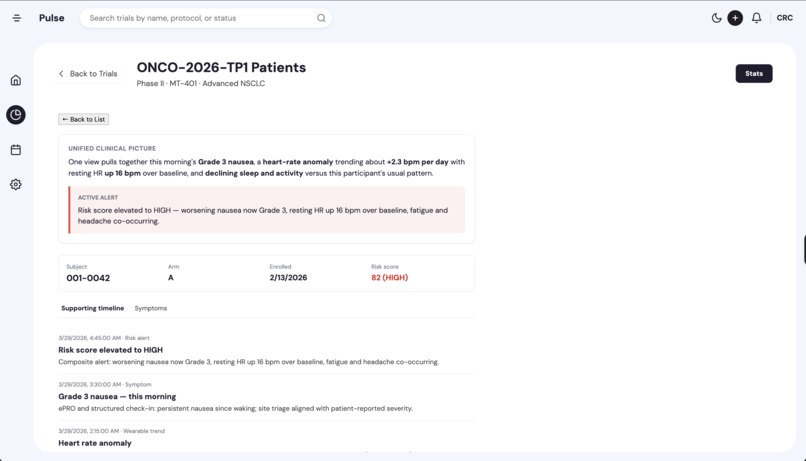Open the hamburger menu icon
806x461 pixels.
(x=16, y=18)
